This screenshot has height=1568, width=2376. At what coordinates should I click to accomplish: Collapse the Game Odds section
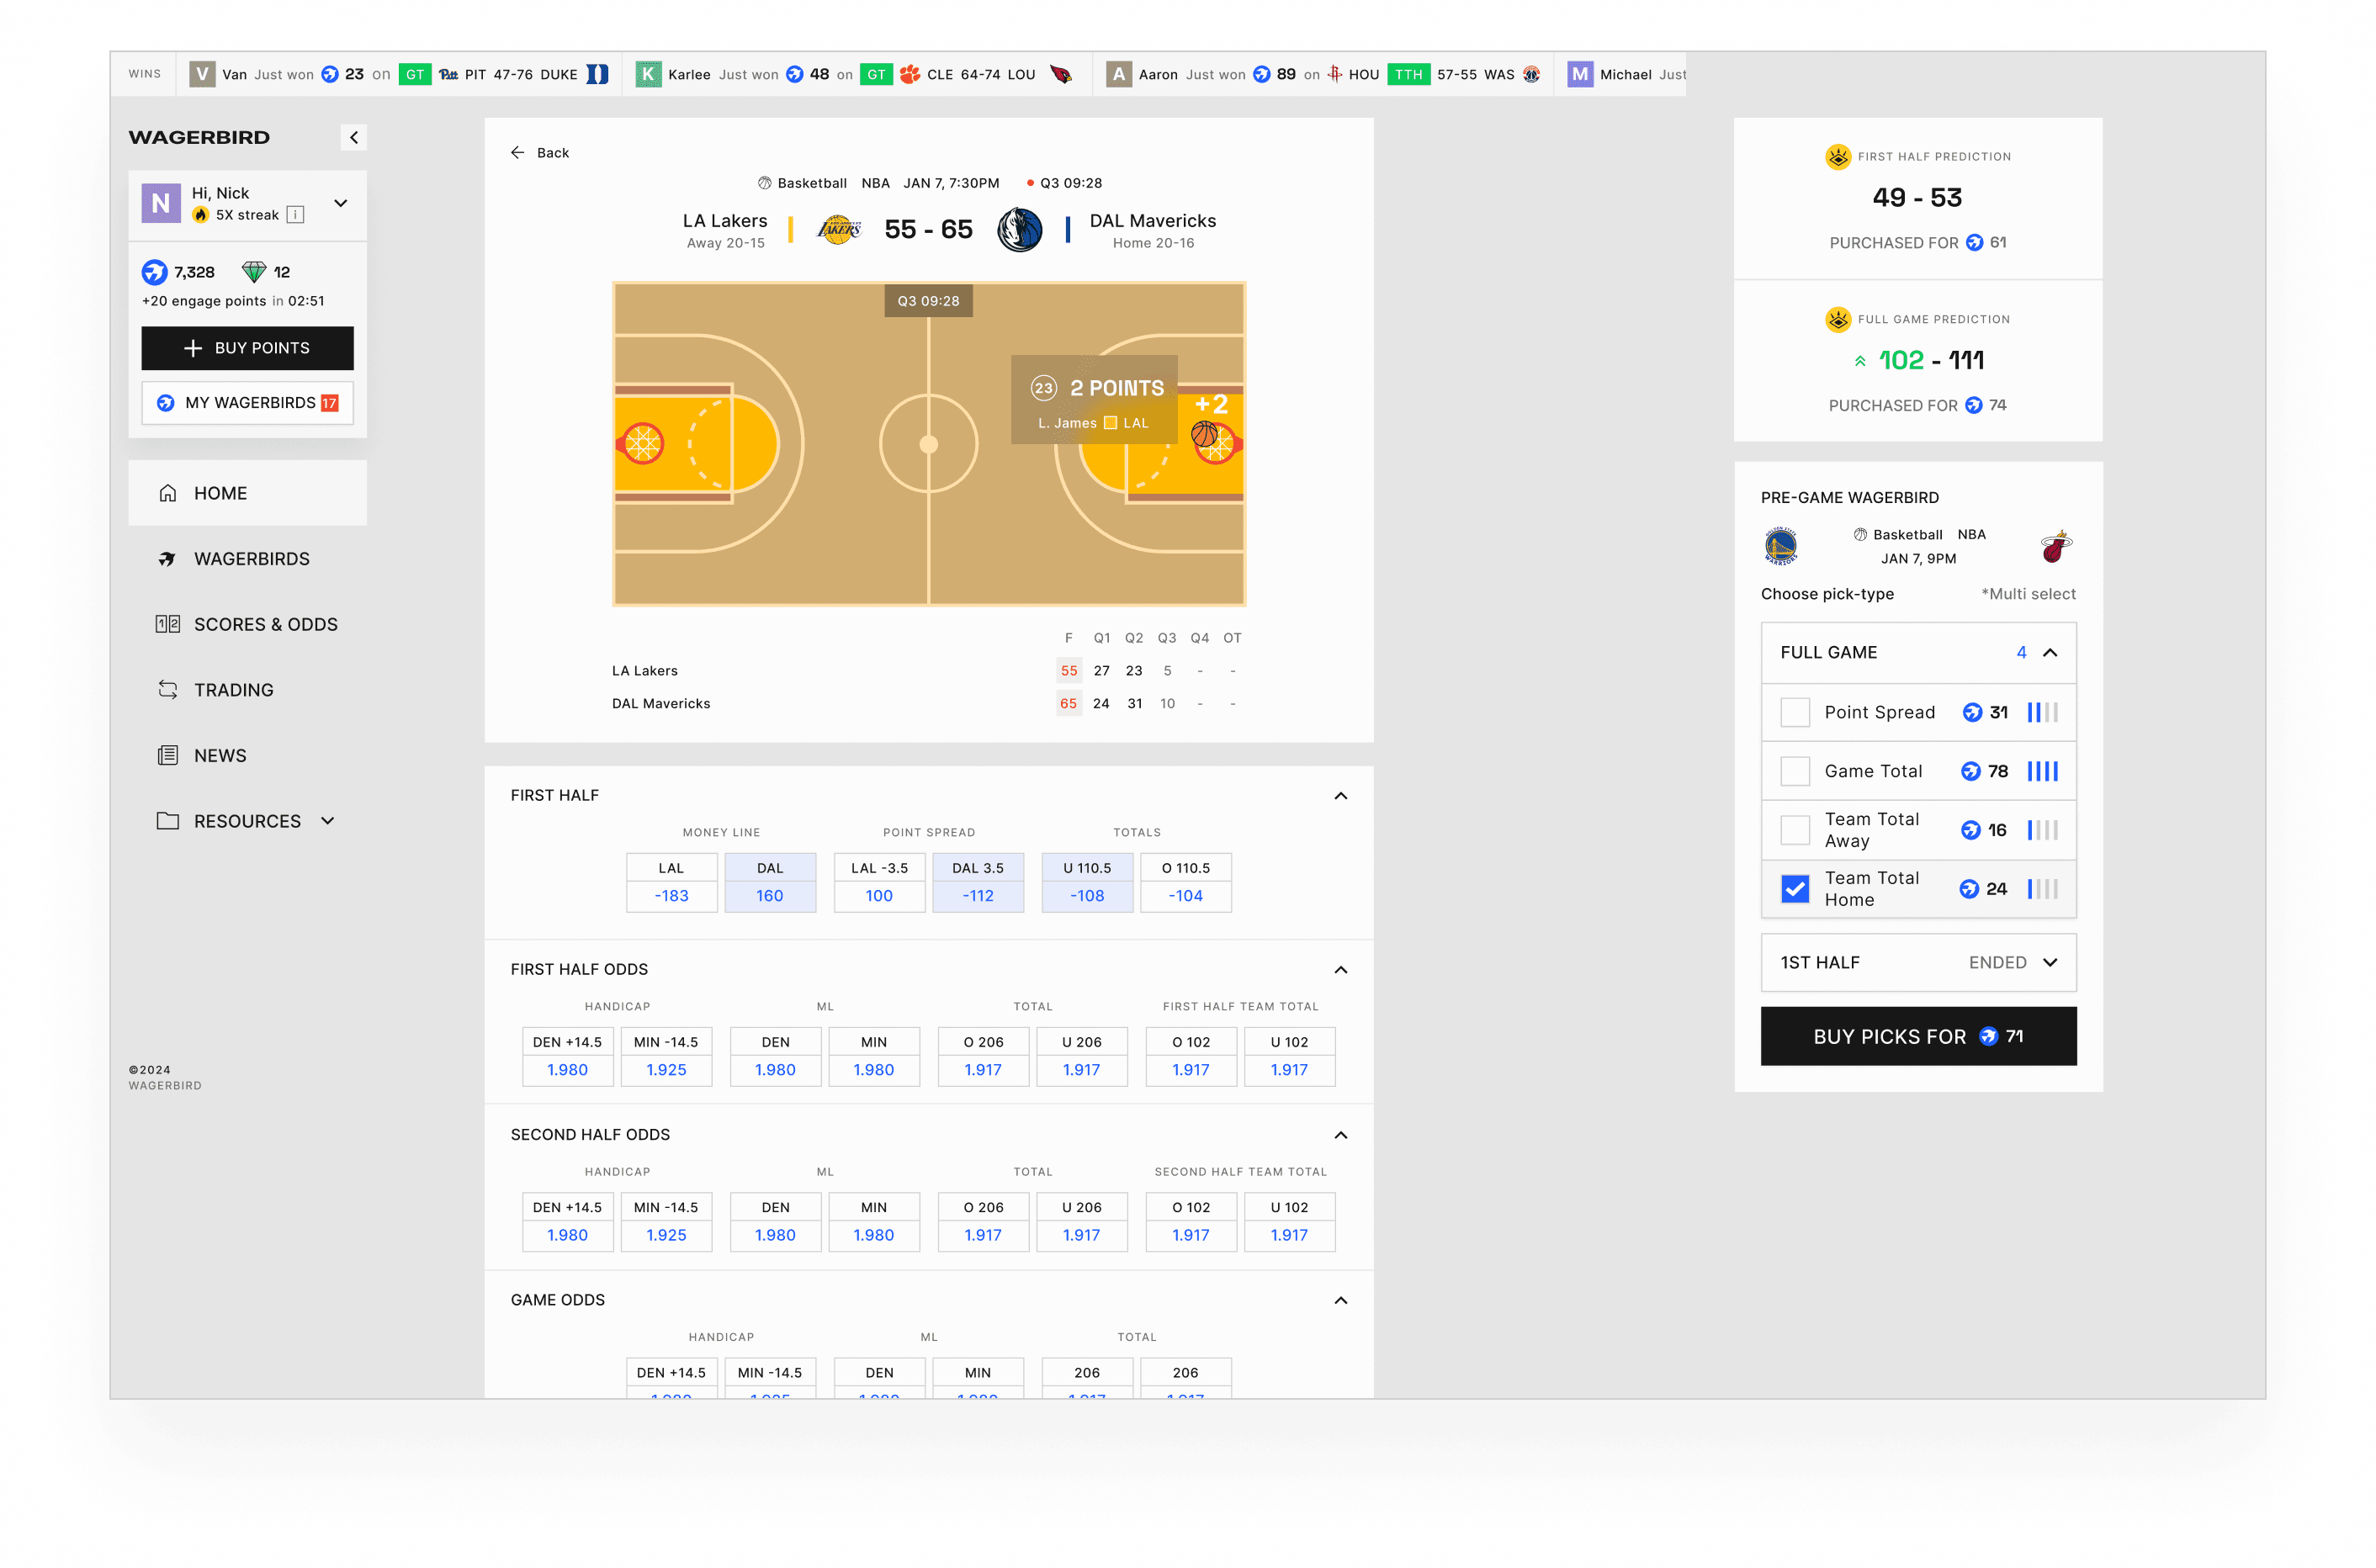point(1340,1300)
